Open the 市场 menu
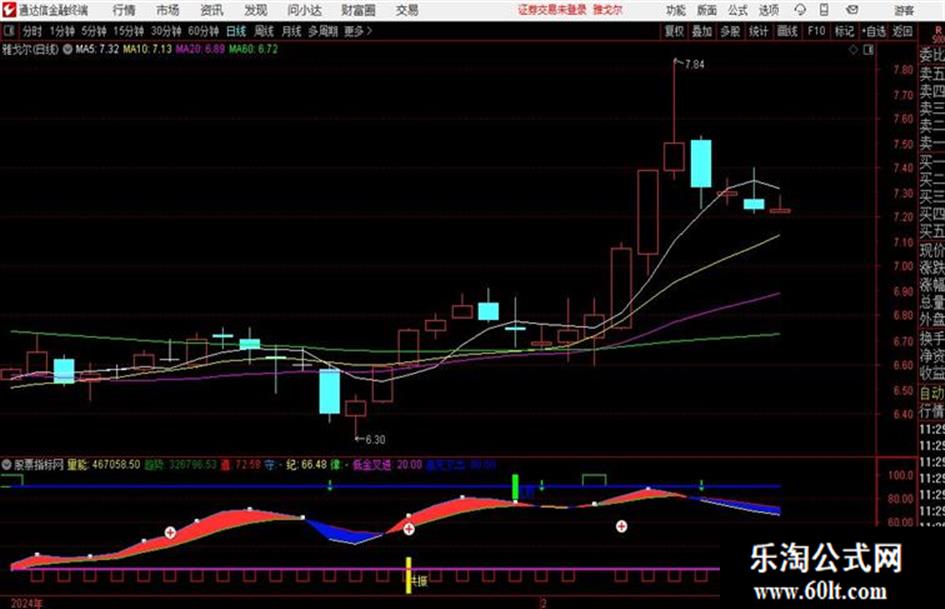Screen dimensions: 945x609 tap(168, 10)
